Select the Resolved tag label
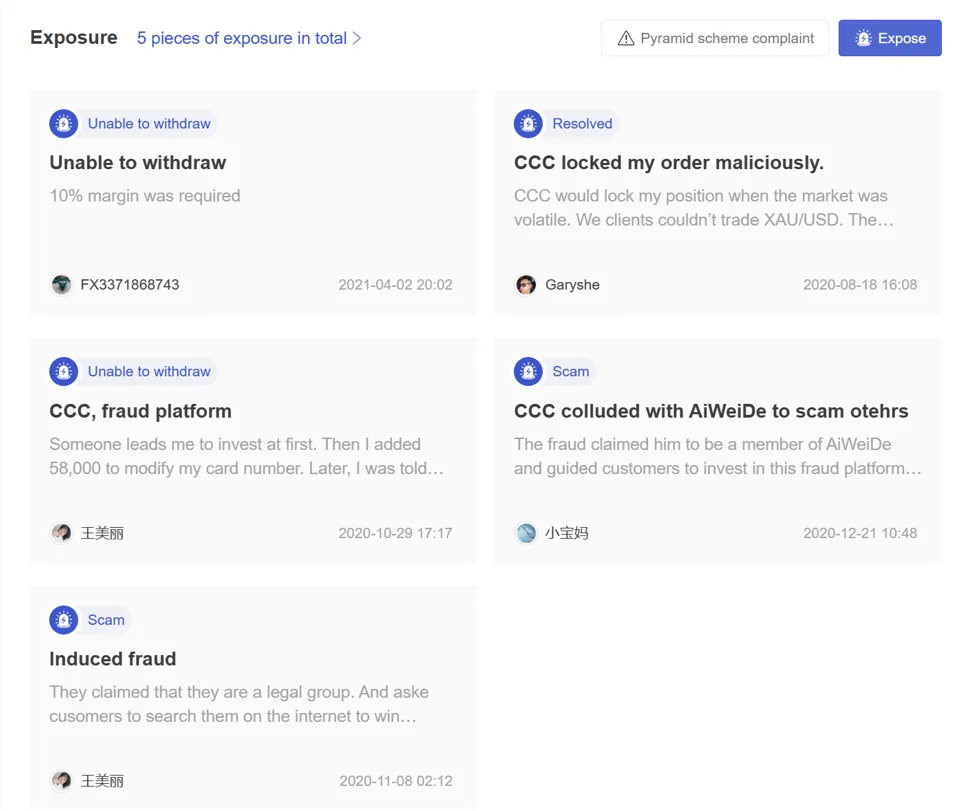 (582, 124)
